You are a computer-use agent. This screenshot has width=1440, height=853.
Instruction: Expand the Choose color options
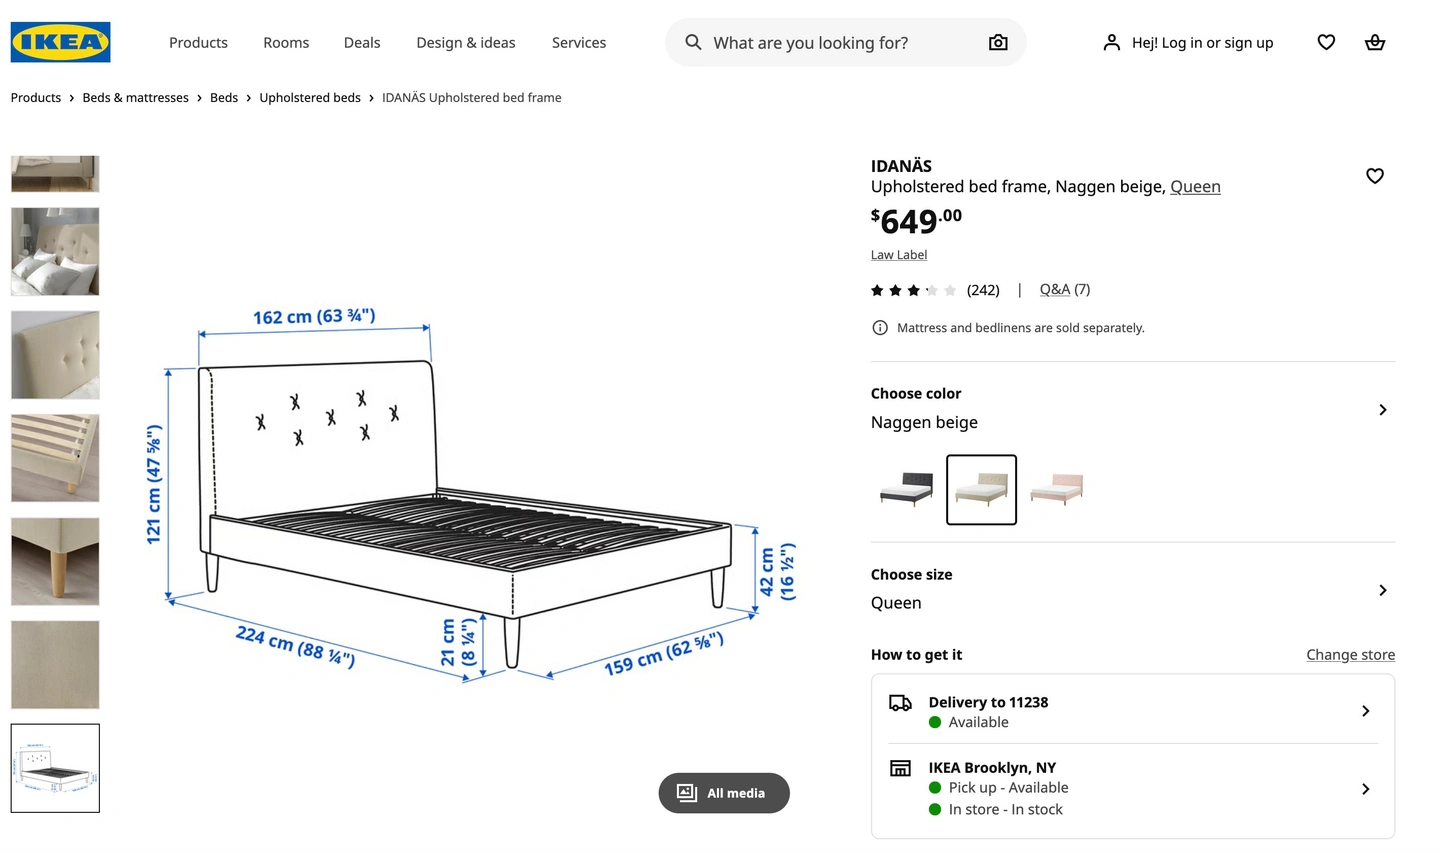(1382, 410)
